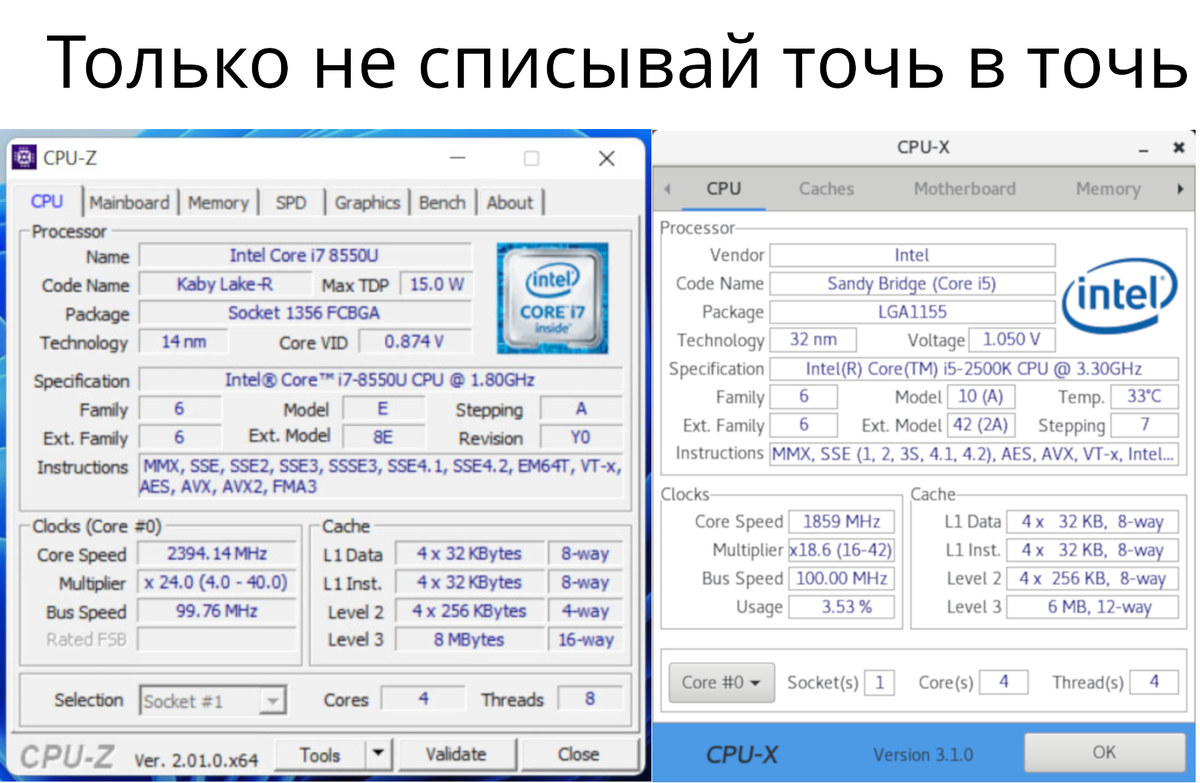Open the Socket #1 selection dropdown
Viewport: 1200px width, 783px height.
click(x=213, y=701)
